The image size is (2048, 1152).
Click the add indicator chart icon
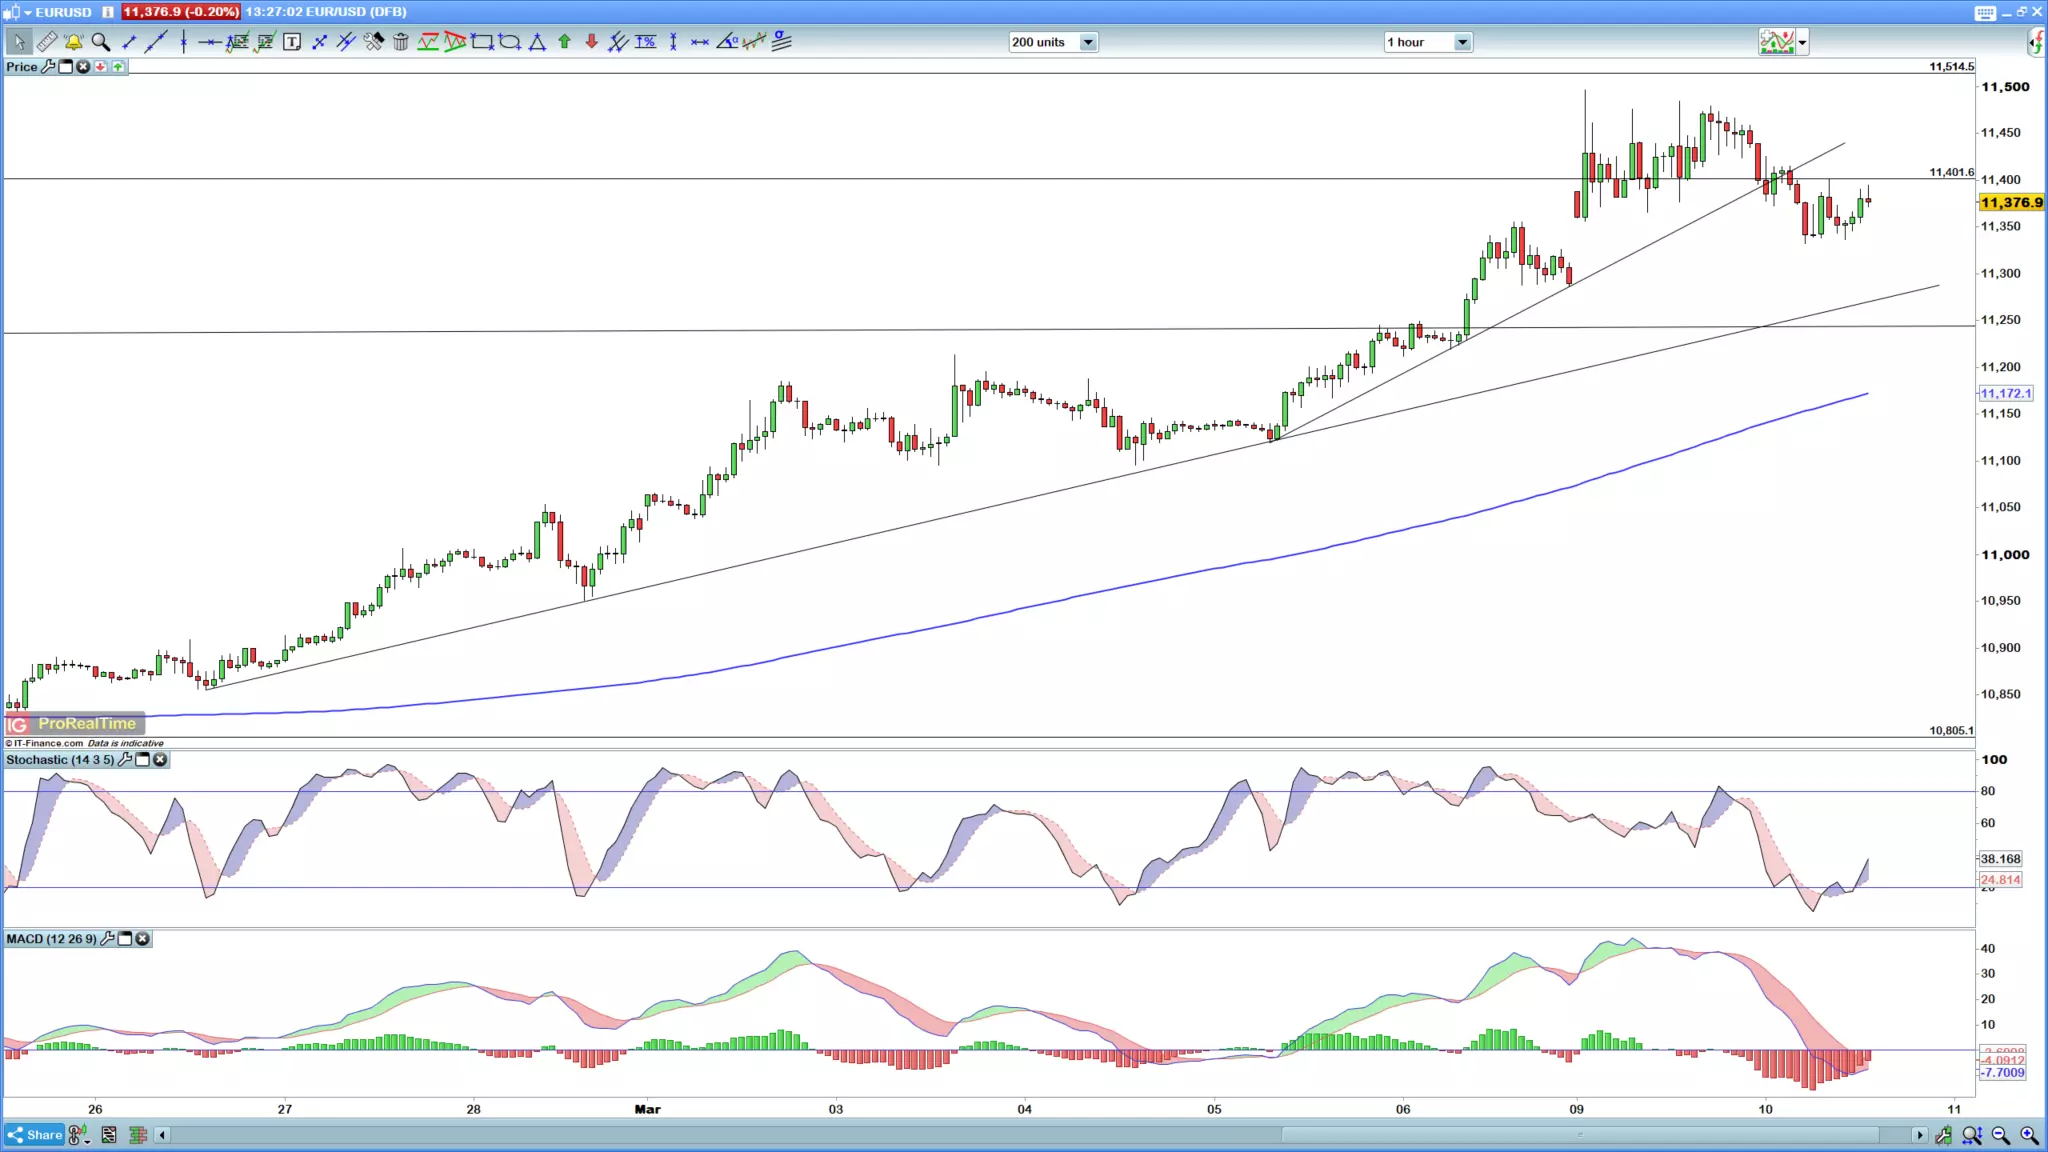(1777, 42)
